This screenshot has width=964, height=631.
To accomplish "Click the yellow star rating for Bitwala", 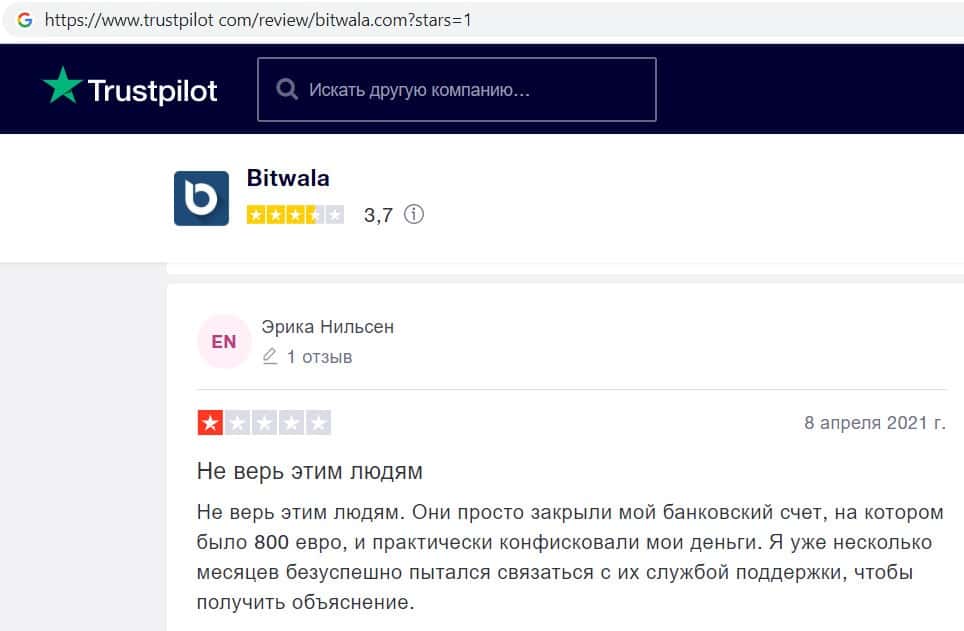I will 295,215.
